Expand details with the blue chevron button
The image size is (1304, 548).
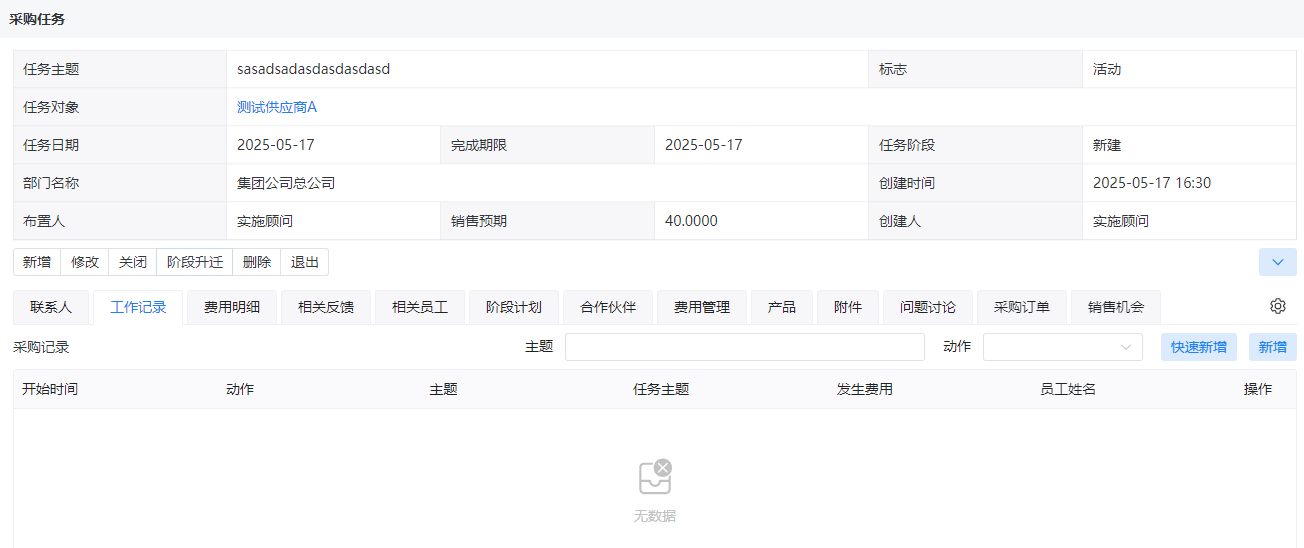(x=1278, y=262)
